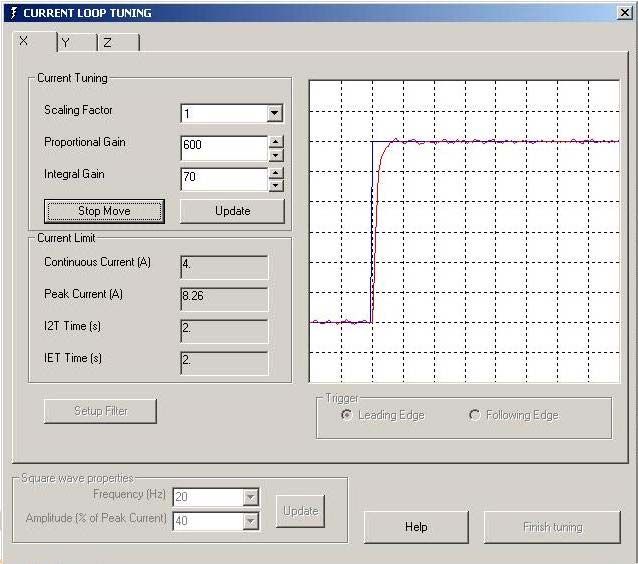The width and height of the screenshot is (638, 564).
Task: Click Update in Square wave properties
Action: pyautogui.click(x=300, y=511)
